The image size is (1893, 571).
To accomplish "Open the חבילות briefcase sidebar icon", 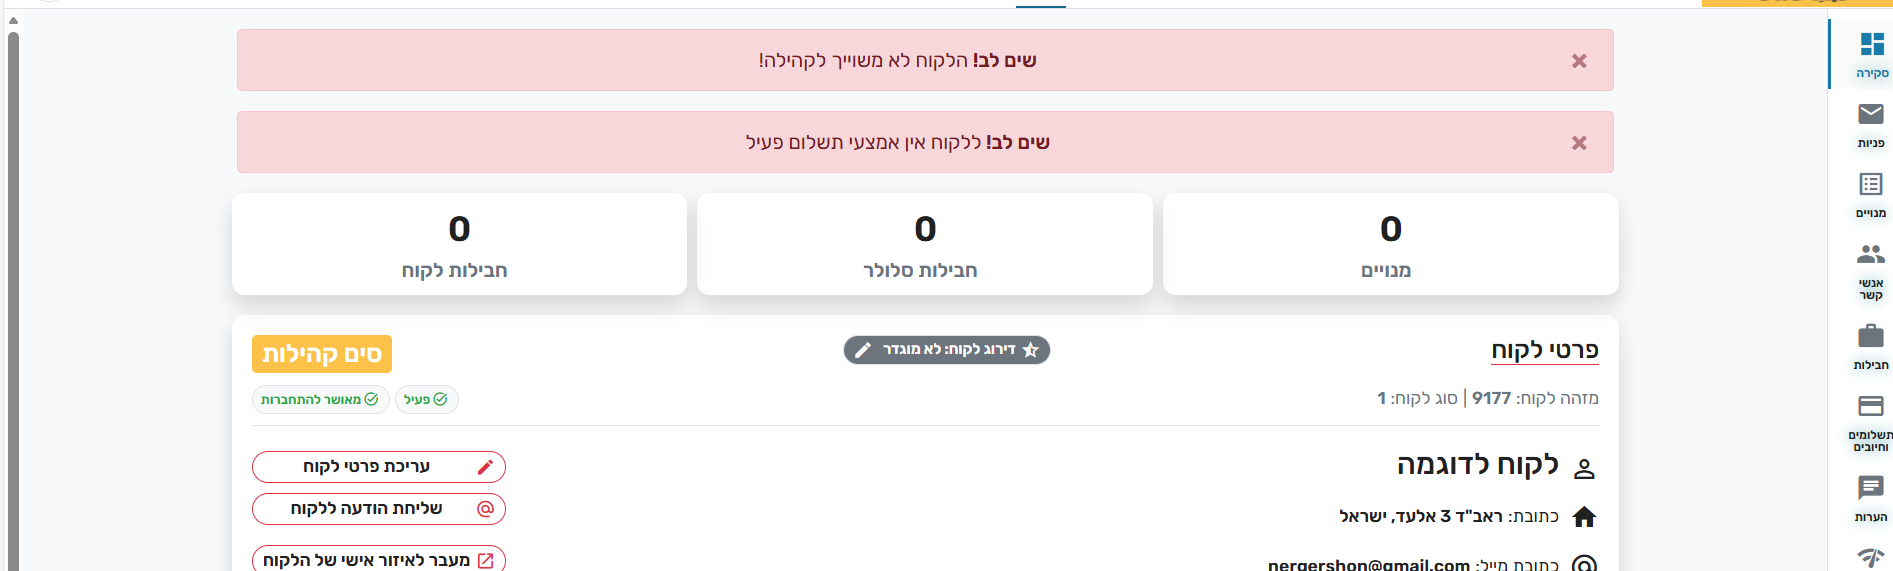I will click(1871, 346).
